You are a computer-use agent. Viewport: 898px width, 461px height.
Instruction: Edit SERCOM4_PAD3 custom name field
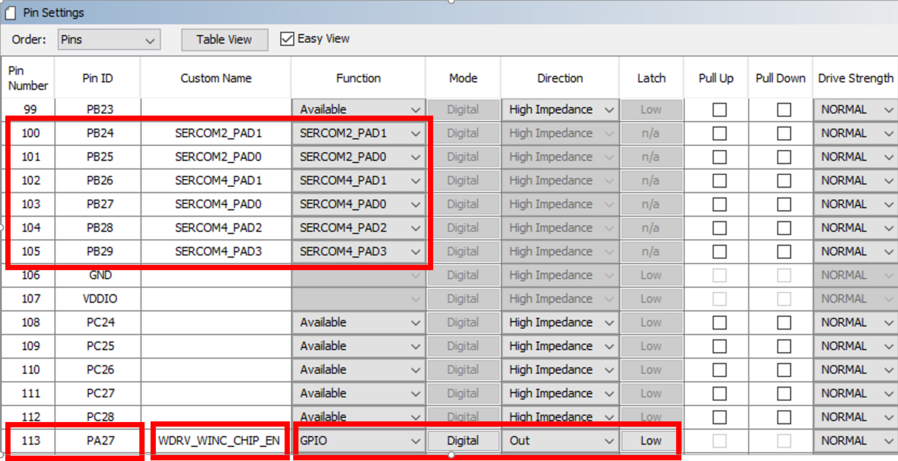click(216, 252)
